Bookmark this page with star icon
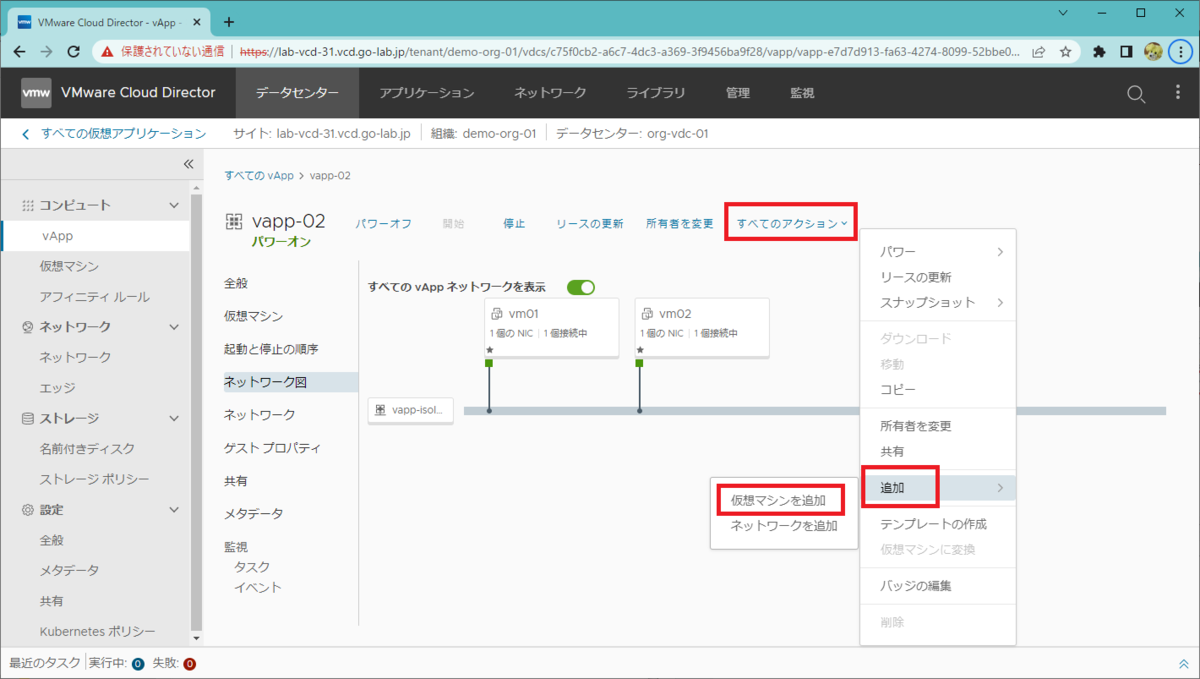Viewport: 1200px width, 679px height. [x=1066, y=51]
